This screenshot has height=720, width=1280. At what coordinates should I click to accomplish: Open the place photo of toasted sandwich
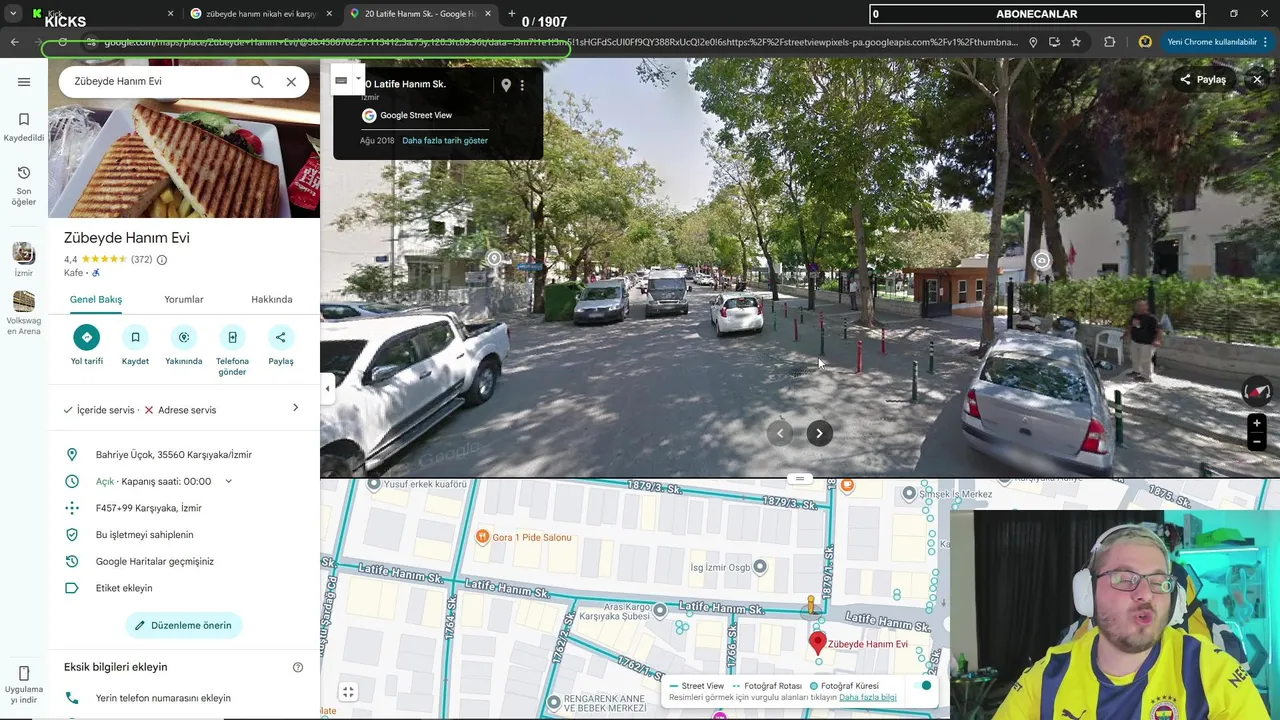pyautogui.click(x=184, y=160)
